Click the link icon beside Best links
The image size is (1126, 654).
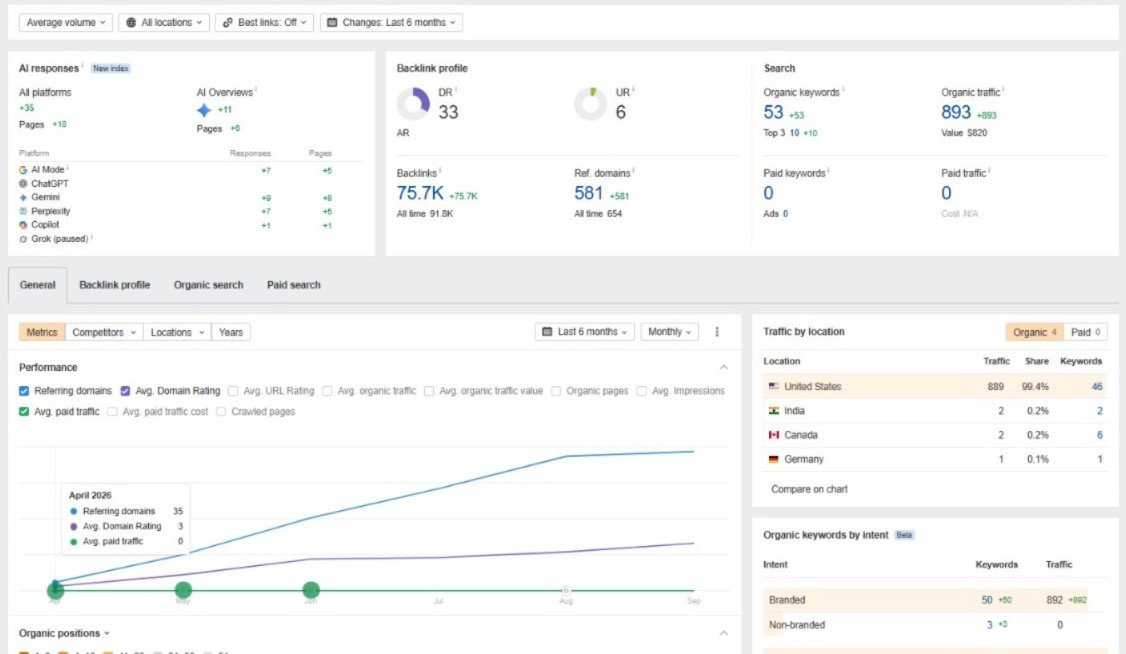pos(228,22)
